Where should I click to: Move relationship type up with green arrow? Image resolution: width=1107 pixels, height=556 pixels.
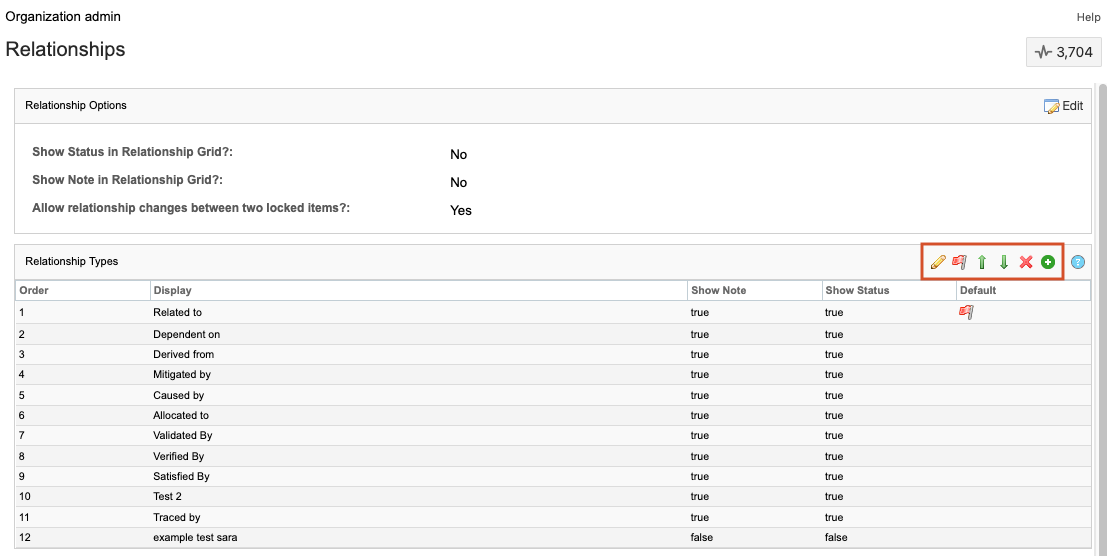click(981, 262)
